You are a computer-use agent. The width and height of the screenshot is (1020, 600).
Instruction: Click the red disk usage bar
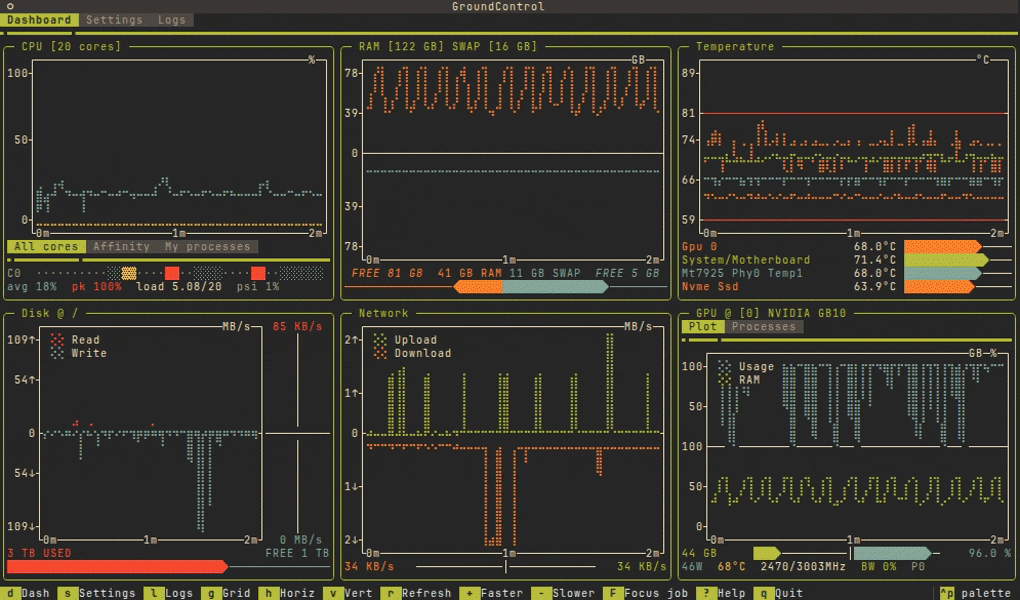pos(118,567)
